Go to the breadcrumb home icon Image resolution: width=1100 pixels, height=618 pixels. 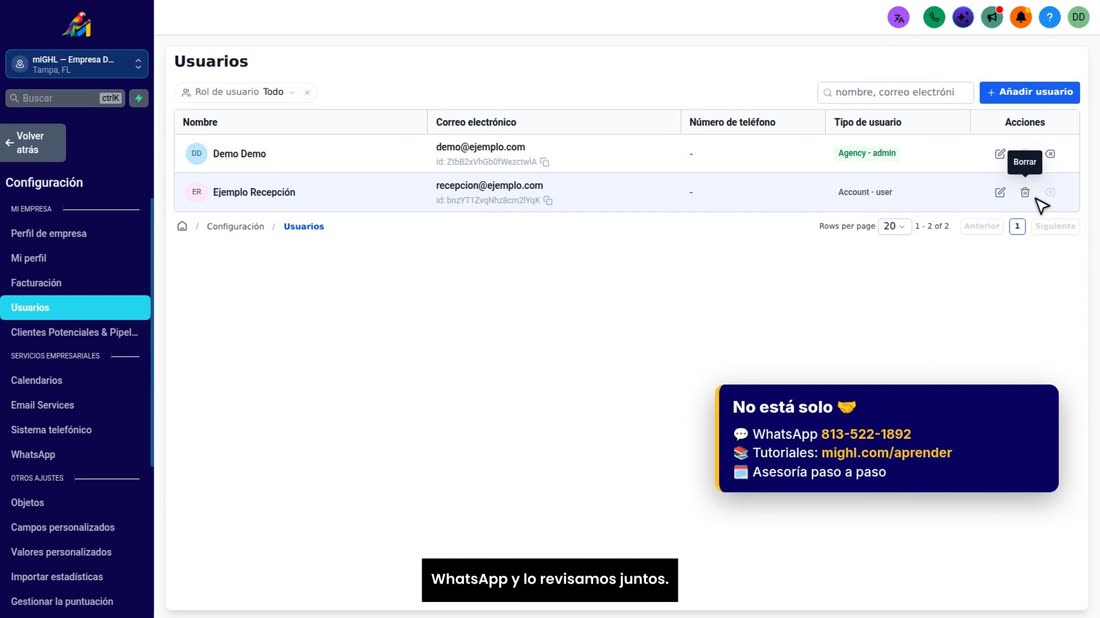click(x=182, y=226)
